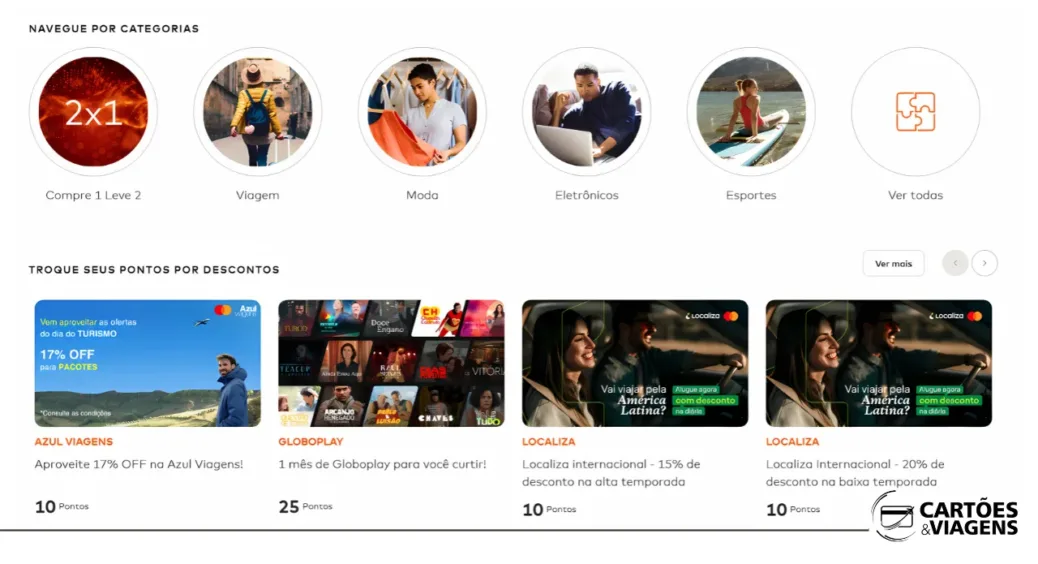Click the Ver mais button
This screenshot has height=564, width=1038.
pos(894,263)
